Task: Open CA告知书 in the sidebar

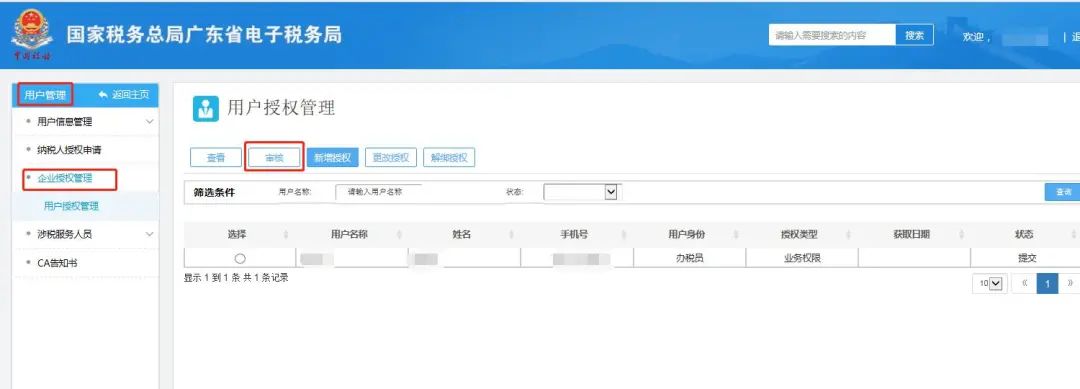Action: (x=57, y=263)
